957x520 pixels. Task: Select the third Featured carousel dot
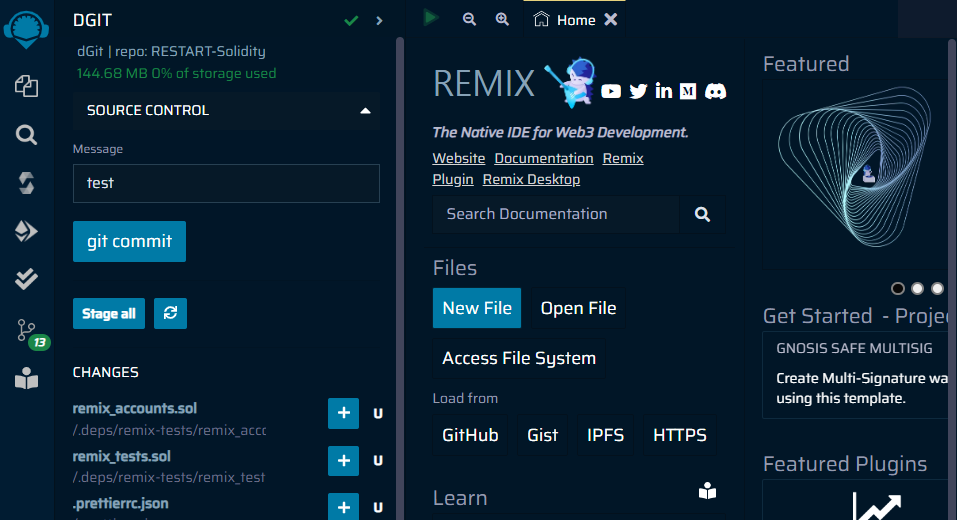click(x=937, y=288)
